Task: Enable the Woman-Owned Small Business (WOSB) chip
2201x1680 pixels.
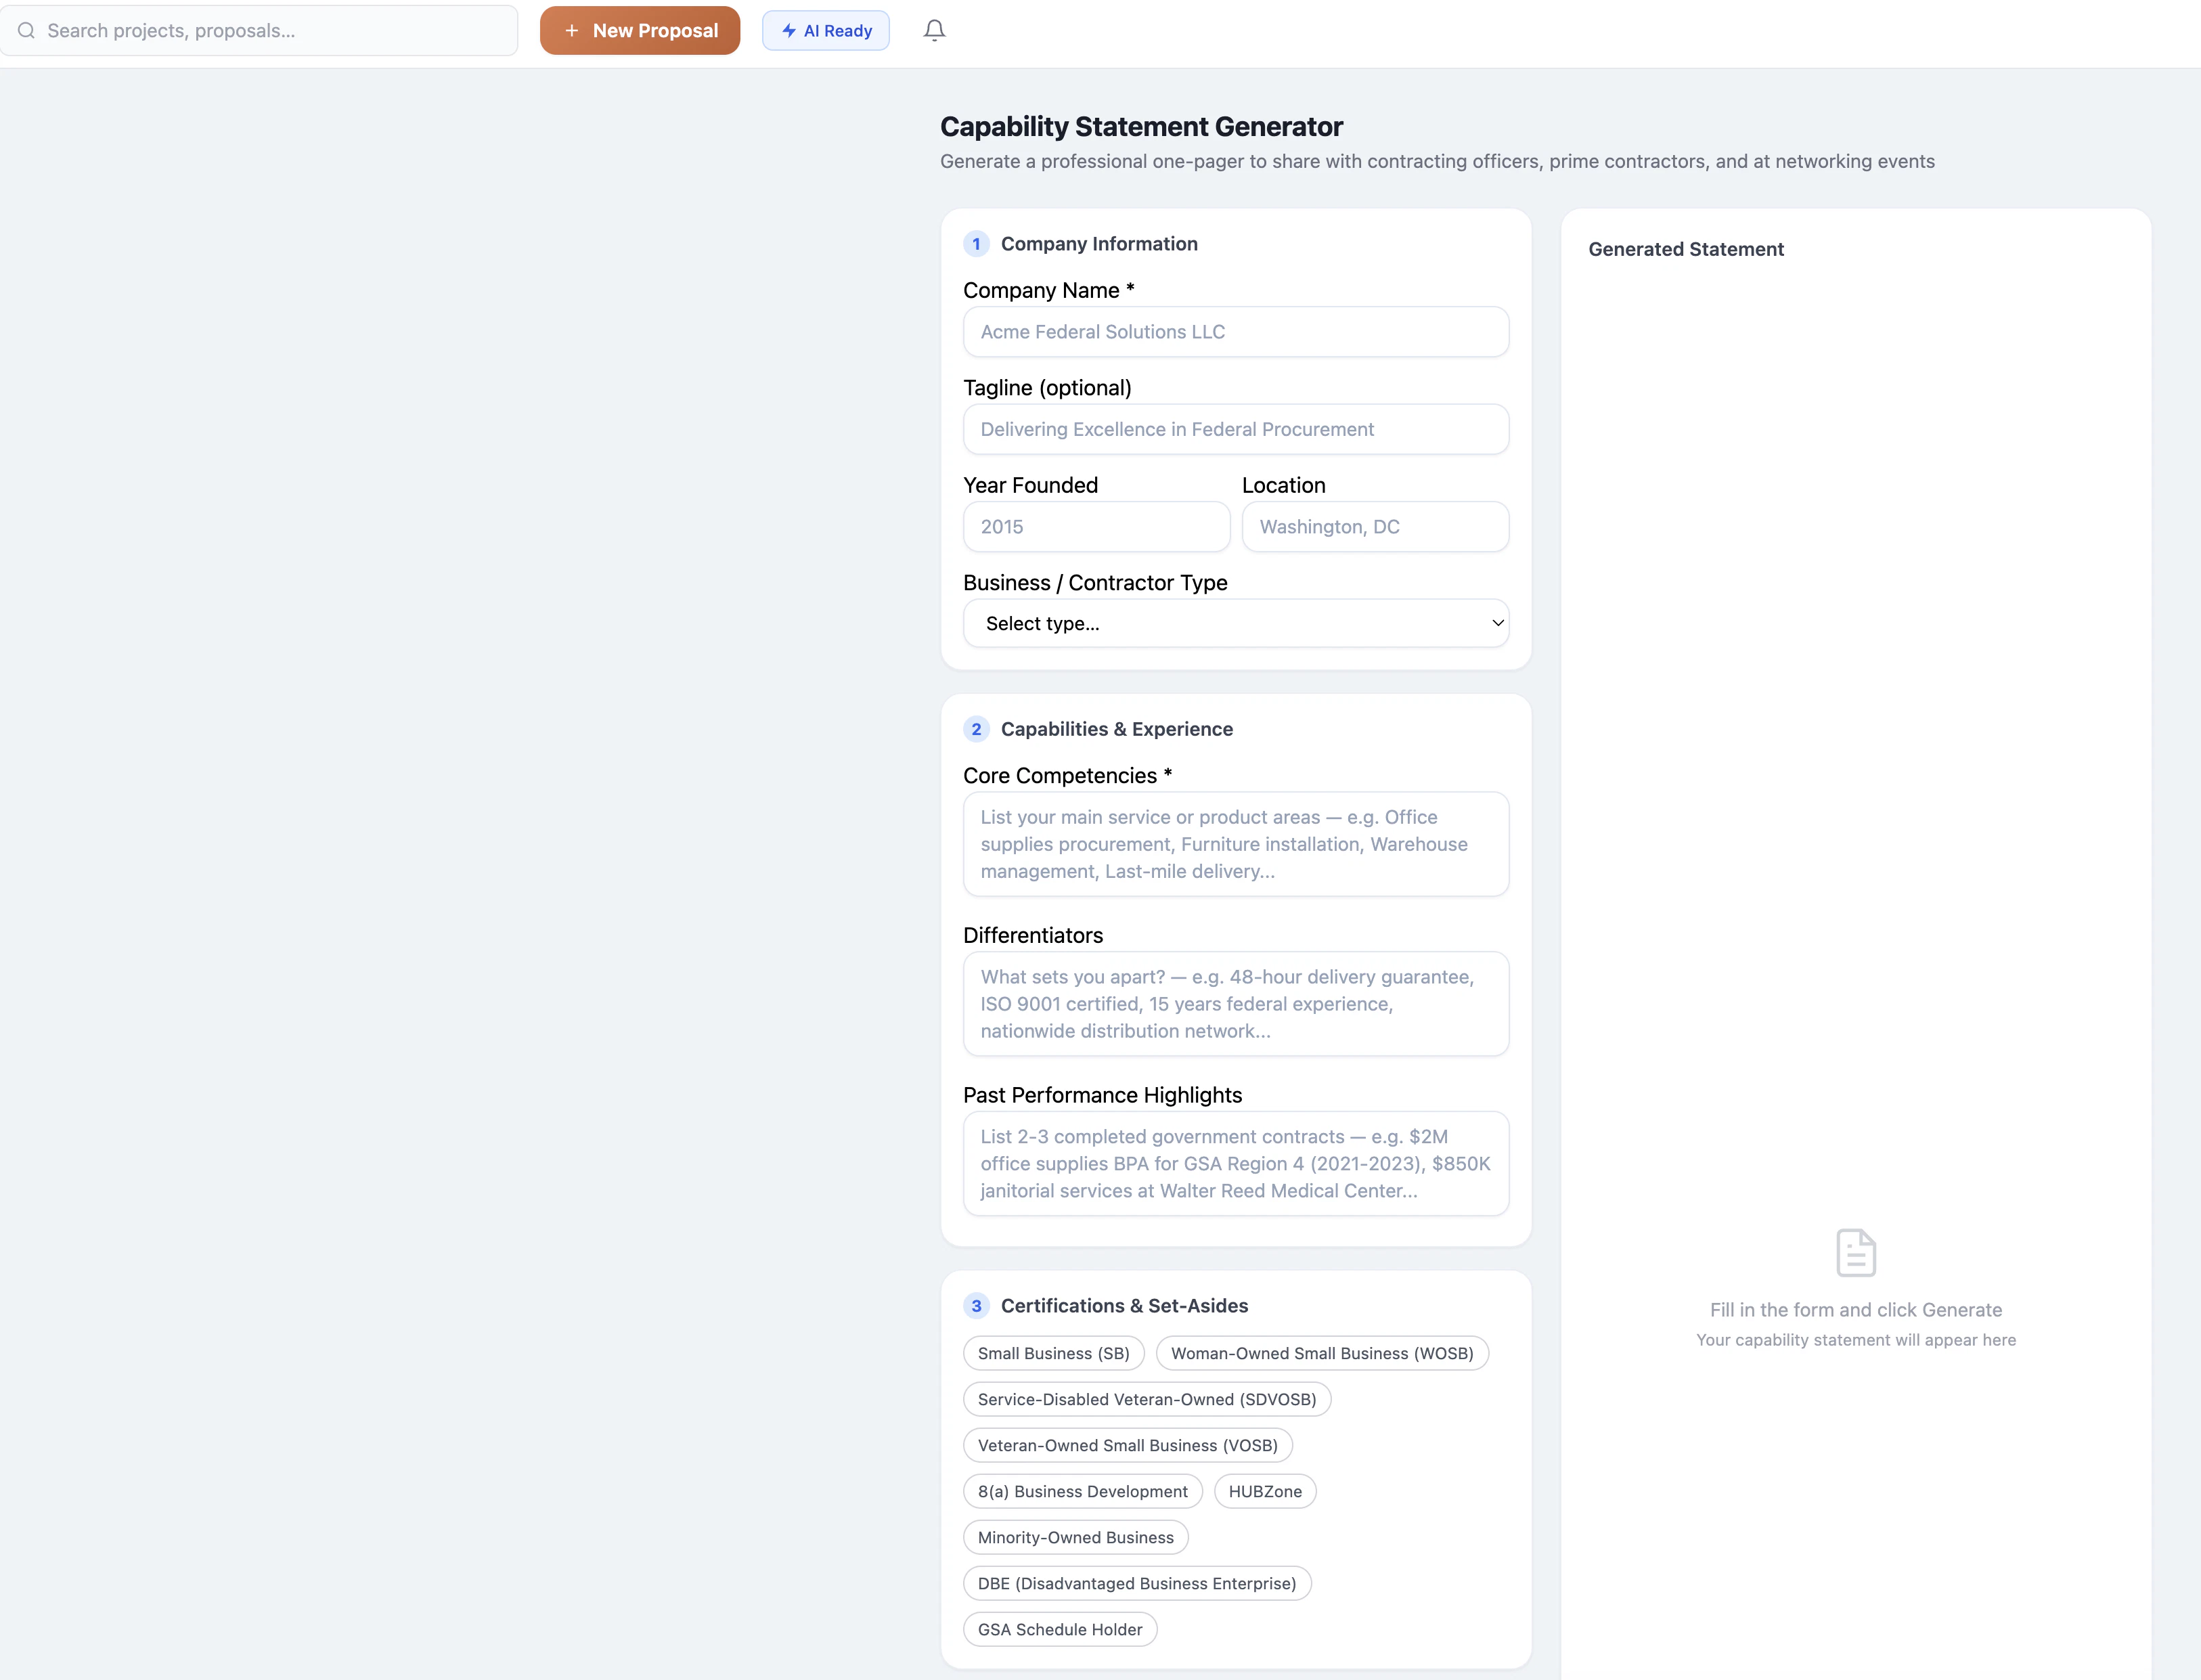Action: point(1321,1353)
